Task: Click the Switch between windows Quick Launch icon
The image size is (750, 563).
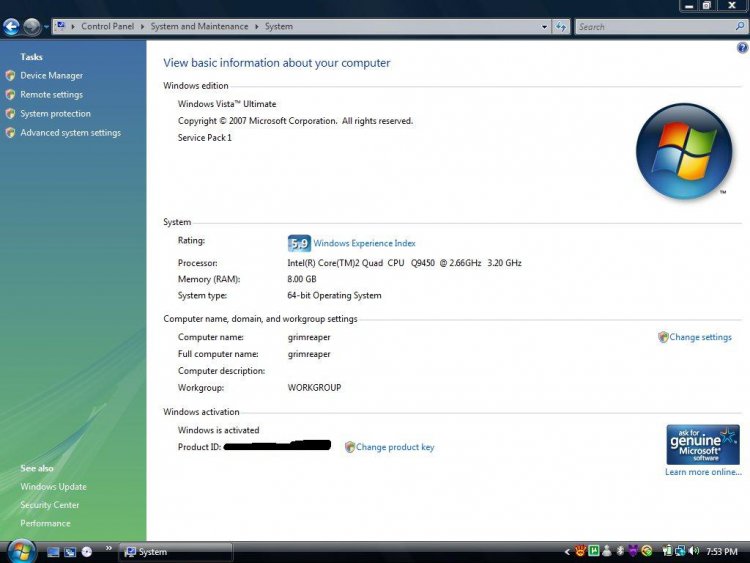Action: click(70, 552)
